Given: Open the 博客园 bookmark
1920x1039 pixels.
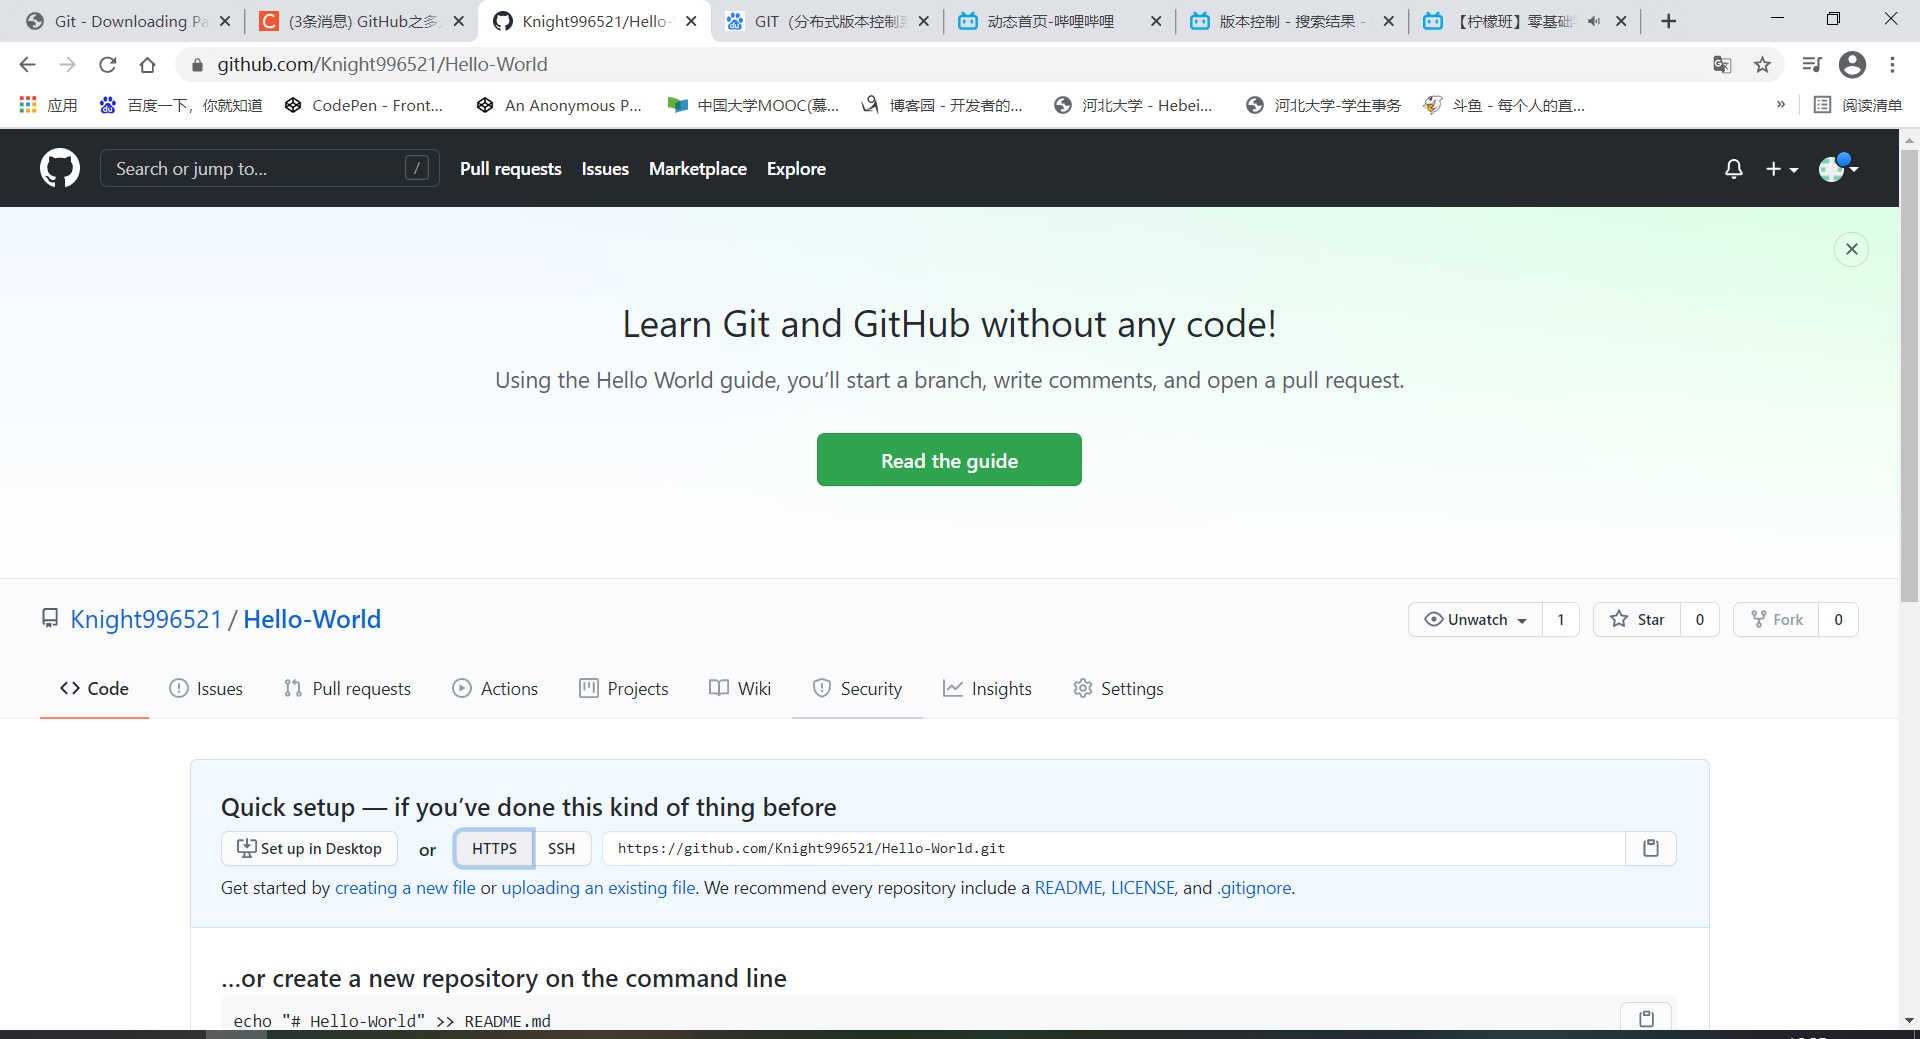Looking at the screenshot, I should (x=942, y=105).
